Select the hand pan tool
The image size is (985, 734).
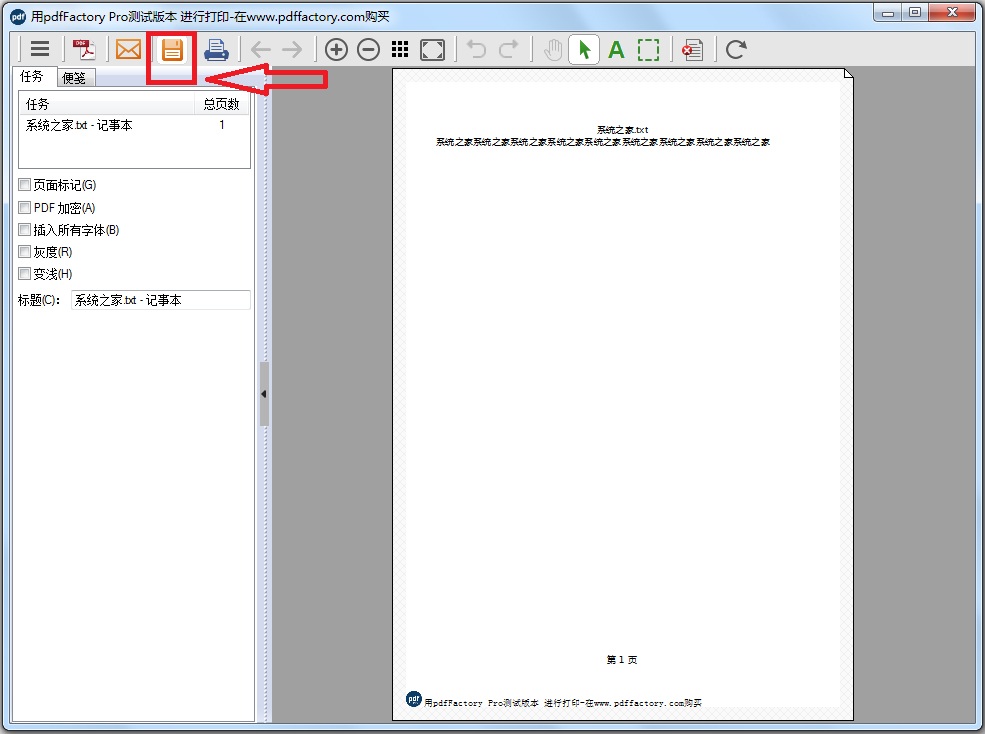553,50
